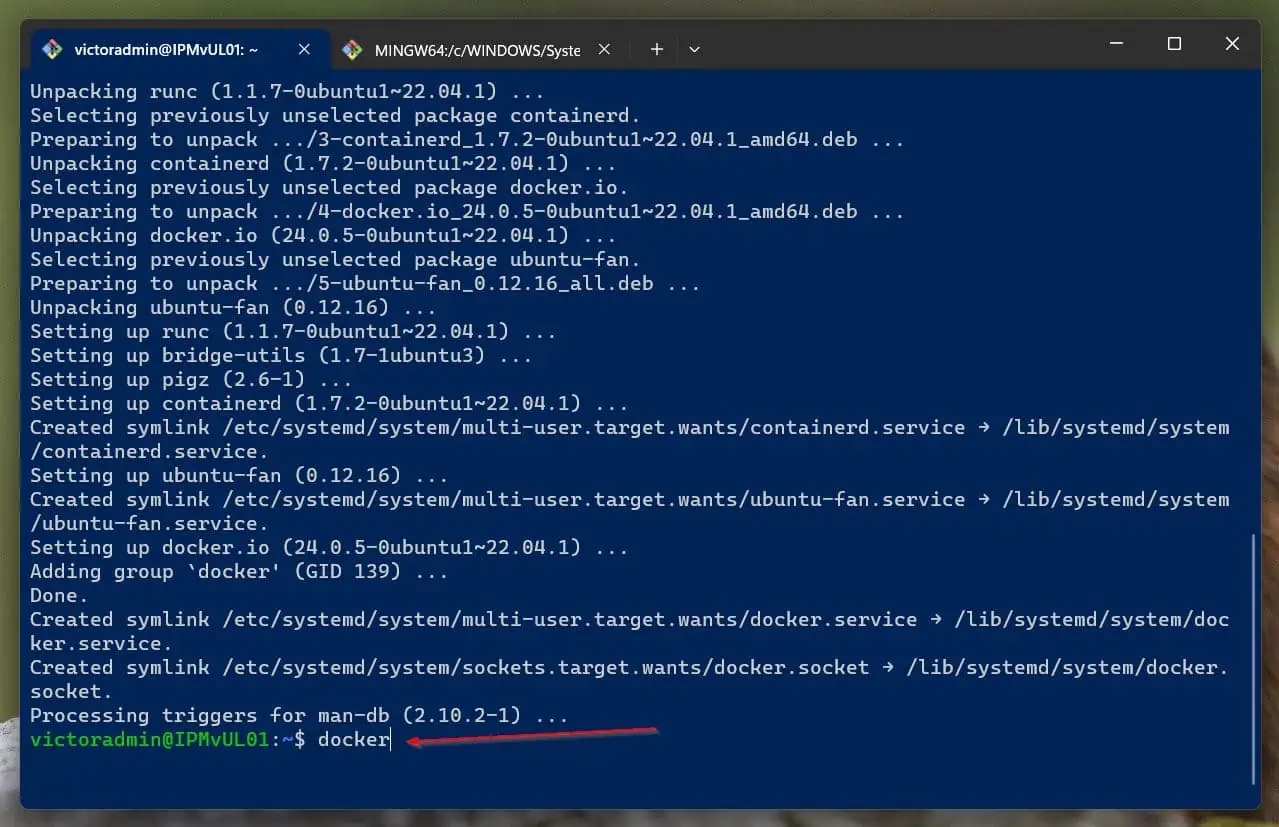Image resolution: width=1279 pixels, height=827 pixels.
Task: Click line 'Setting up bridge-utils (1.7-1ubuntu3)'
Action: coord(281,356)
